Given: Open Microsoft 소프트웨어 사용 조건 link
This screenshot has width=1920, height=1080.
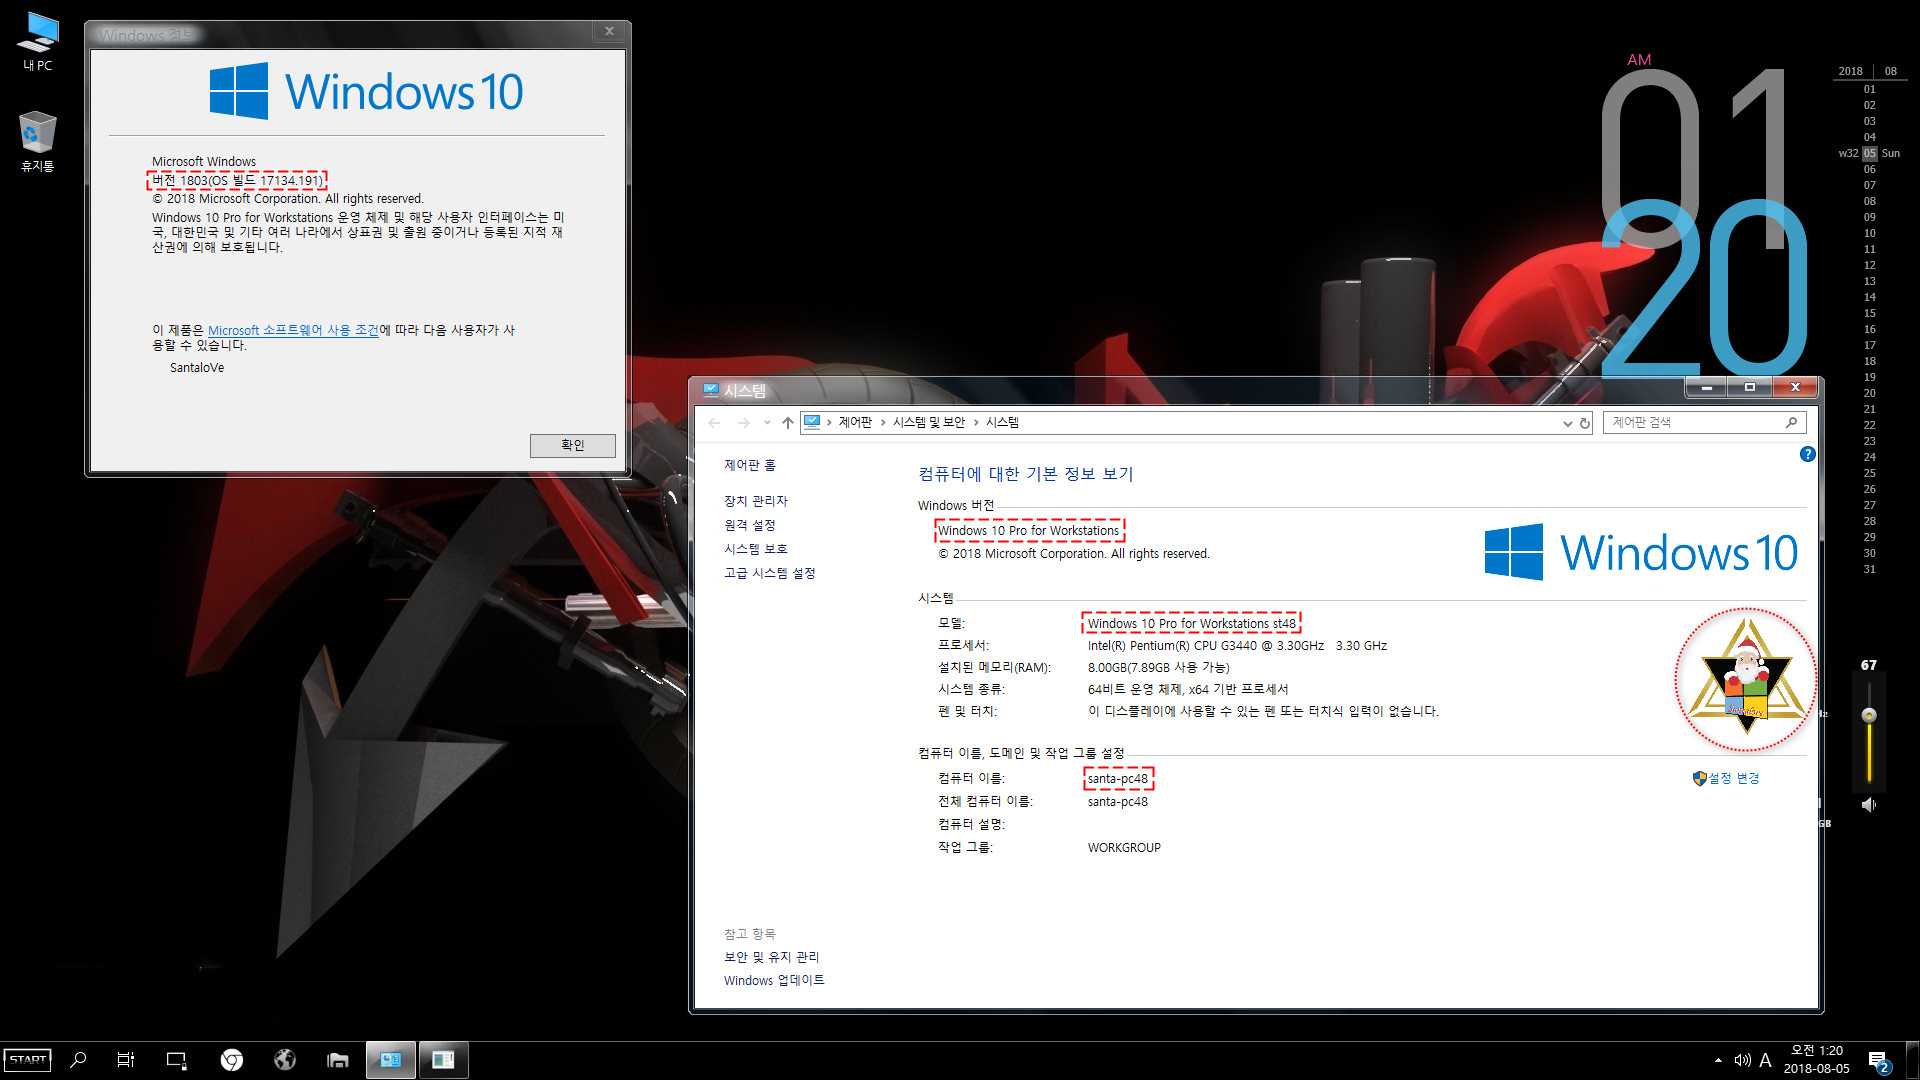Looking at the screenshot, I should (x=293, y=330).
